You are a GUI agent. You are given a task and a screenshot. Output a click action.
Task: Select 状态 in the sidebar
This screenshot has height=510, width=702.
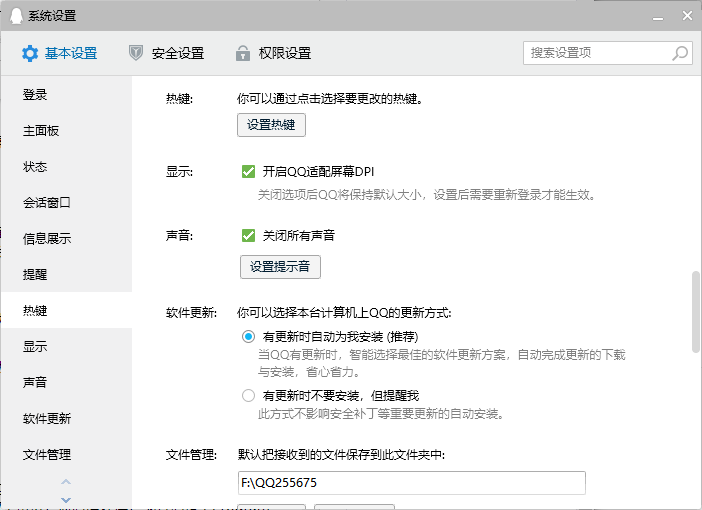(x=67, y=167)
